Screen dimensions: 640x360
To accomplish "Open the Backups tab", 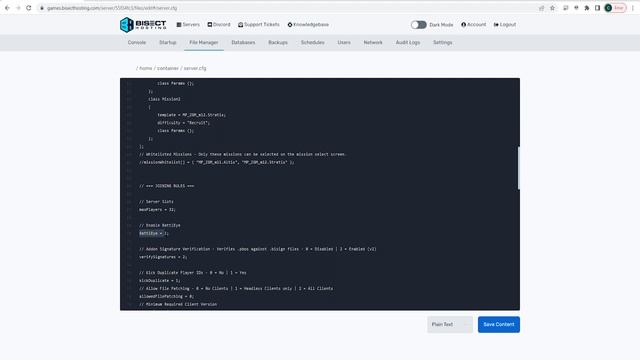I will click(x=278, y=42).
